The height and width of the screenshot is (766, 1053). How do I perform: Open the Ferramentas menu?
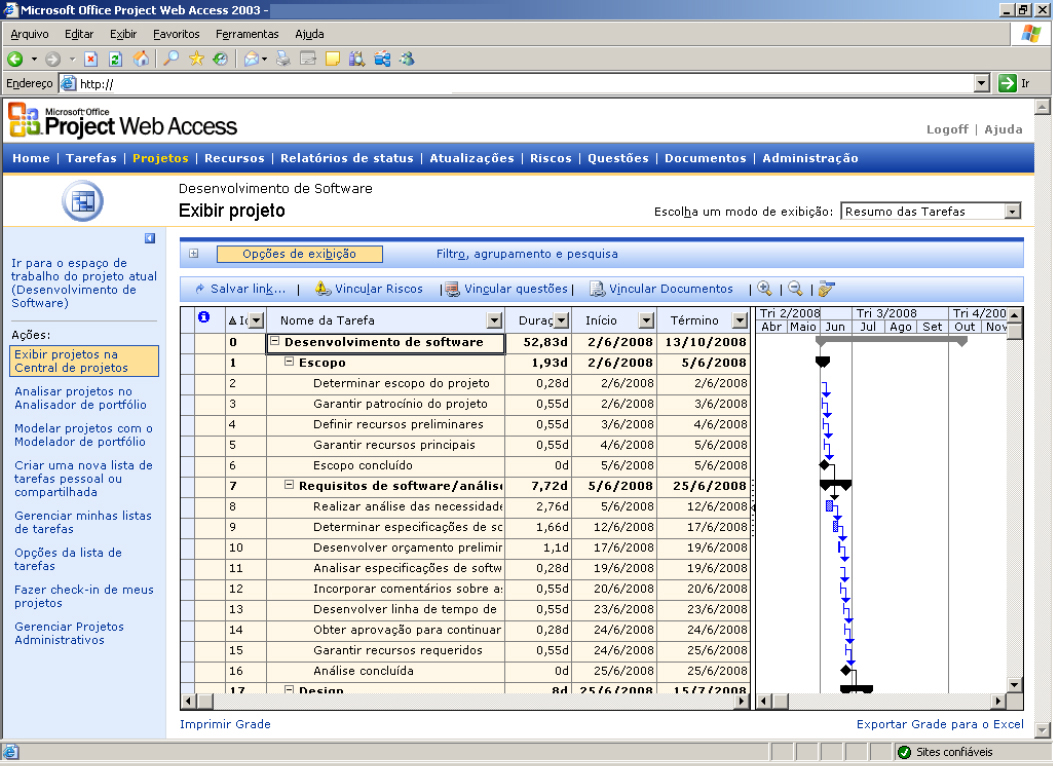click(x=247, y=34)
